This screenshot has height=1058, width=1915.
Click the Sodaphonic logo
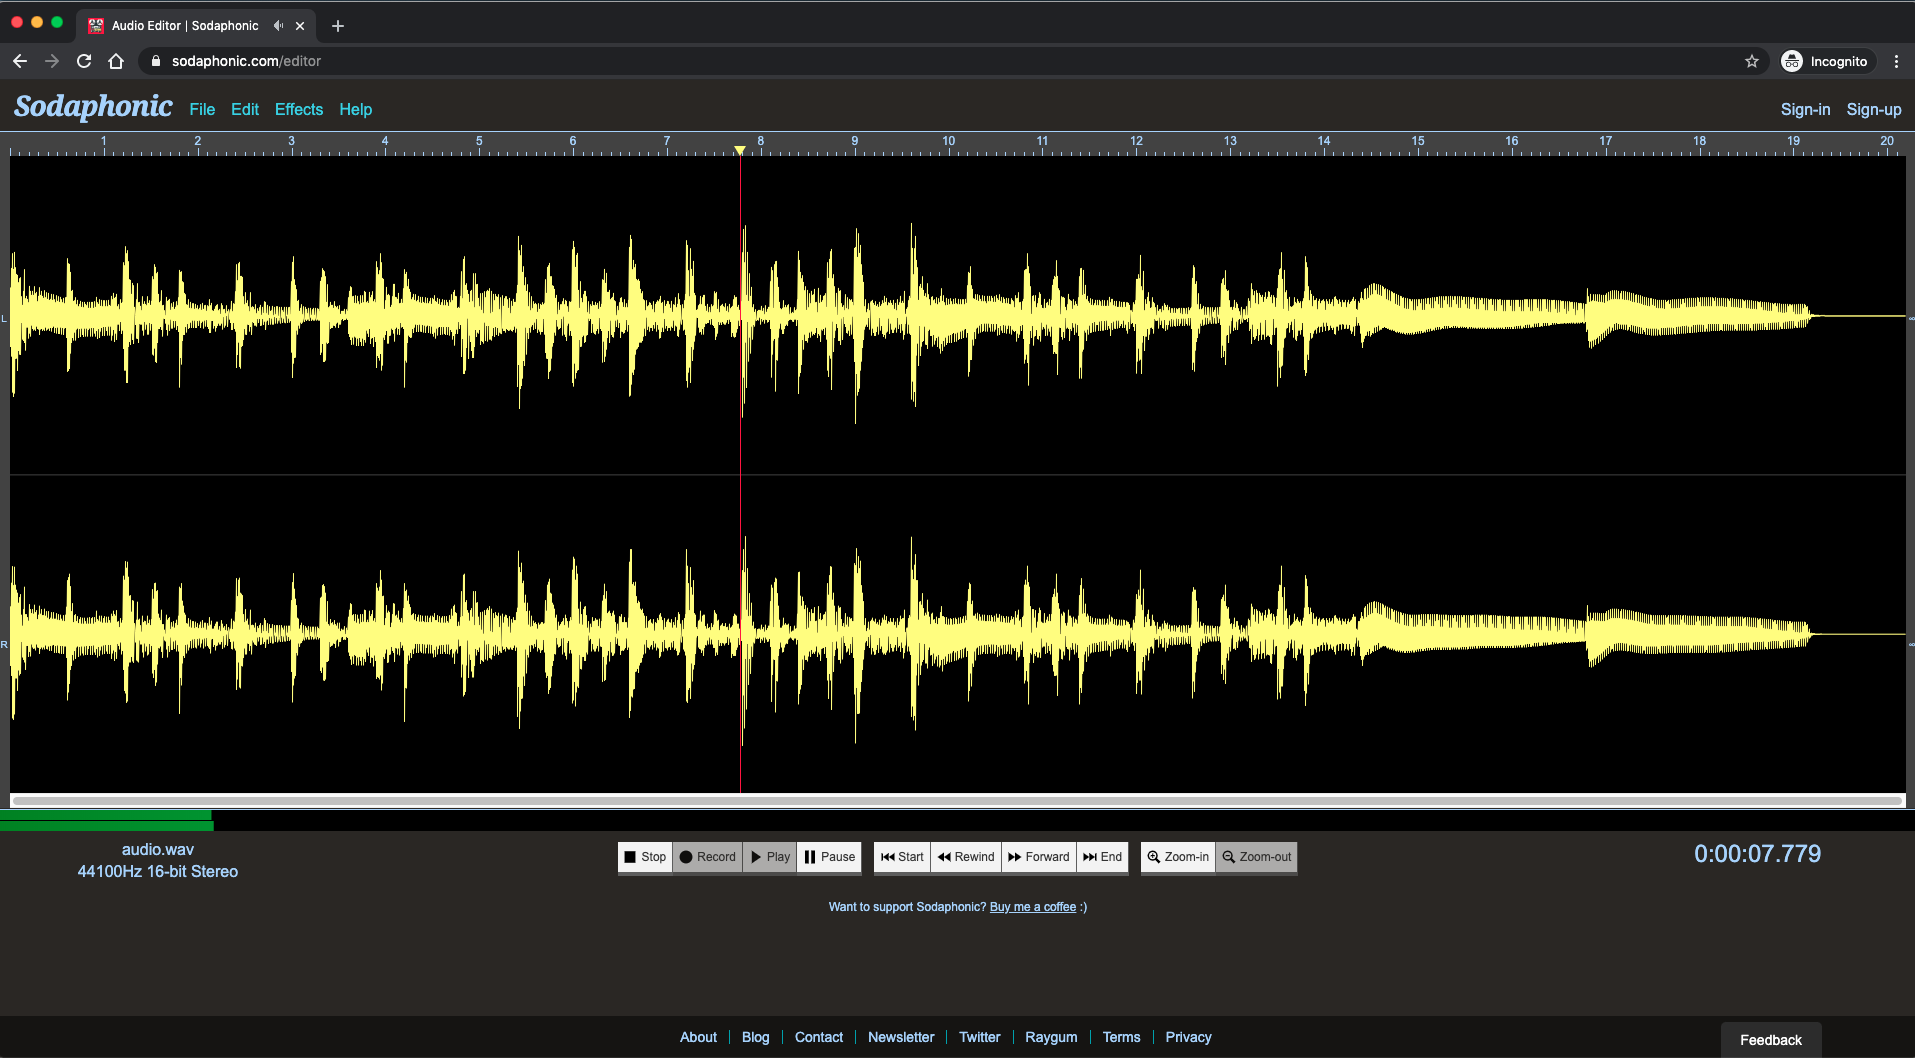click(x=93, y=106)
